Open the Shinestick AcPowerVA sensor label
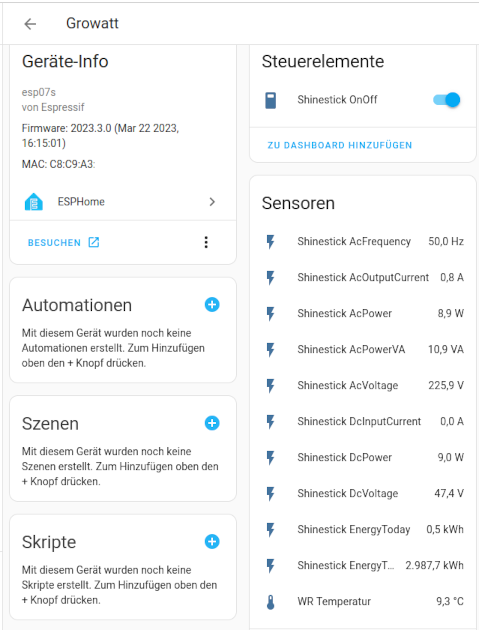479x630 pixels. [x=351, y=349]
